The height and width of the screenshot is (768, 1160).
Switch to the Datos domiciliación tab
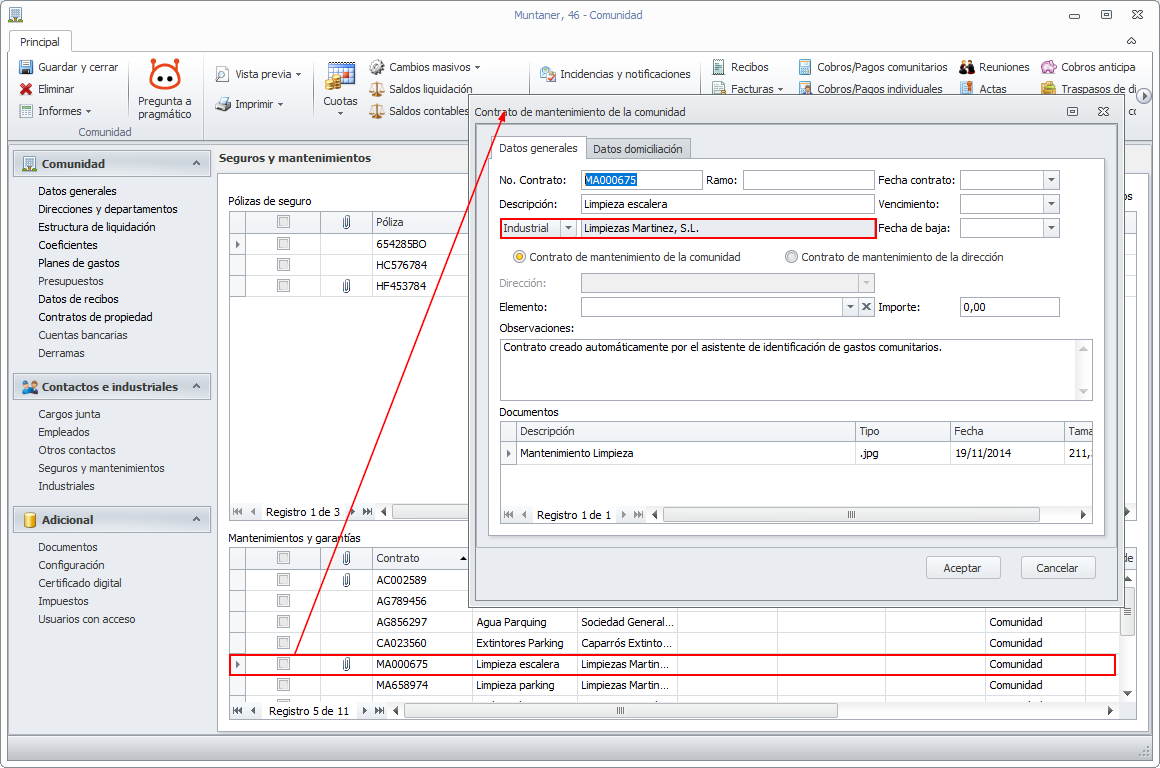click(x=638, y=149)
